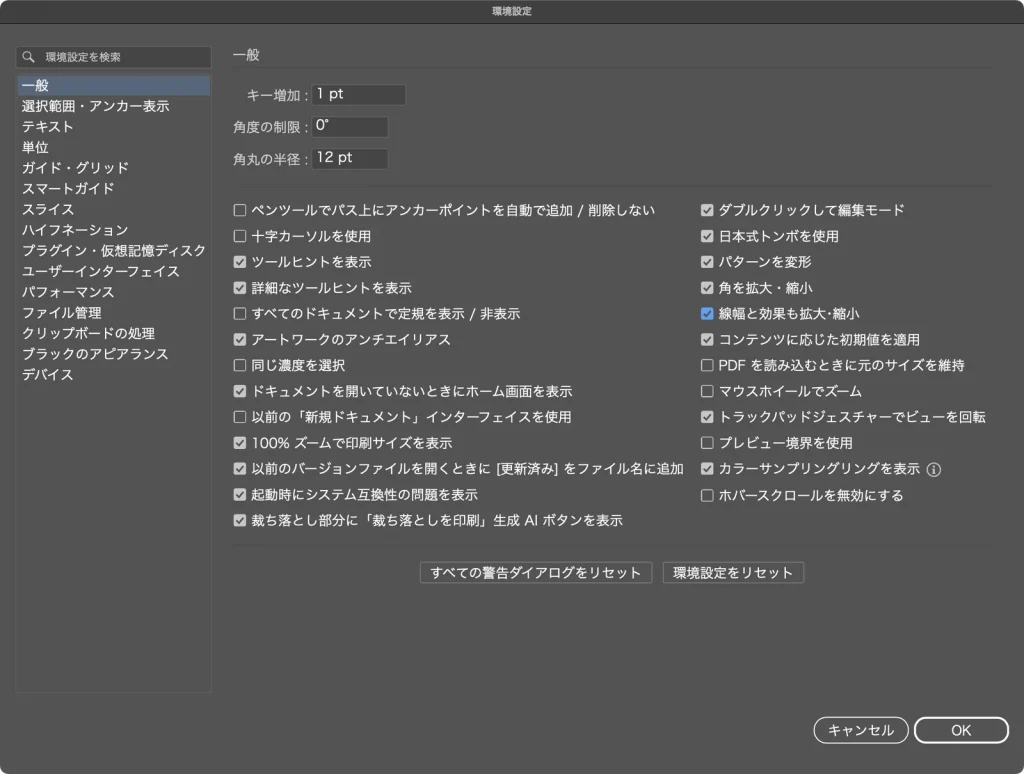Enable 以前の「新規ドキュメント」インターフェイスを使用

pyautogui.click(x=240, y=417)
